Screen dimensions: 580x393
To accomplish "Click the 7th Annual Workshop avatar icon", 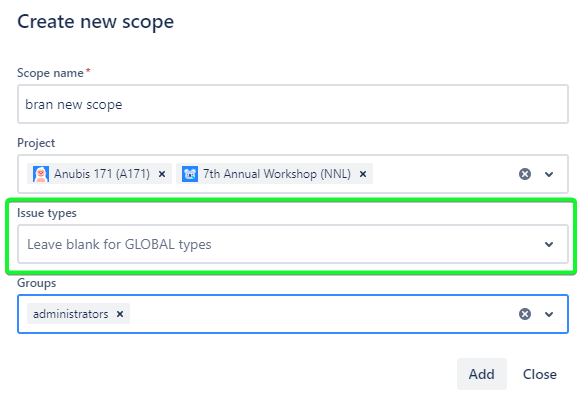I will coord(190,174).
